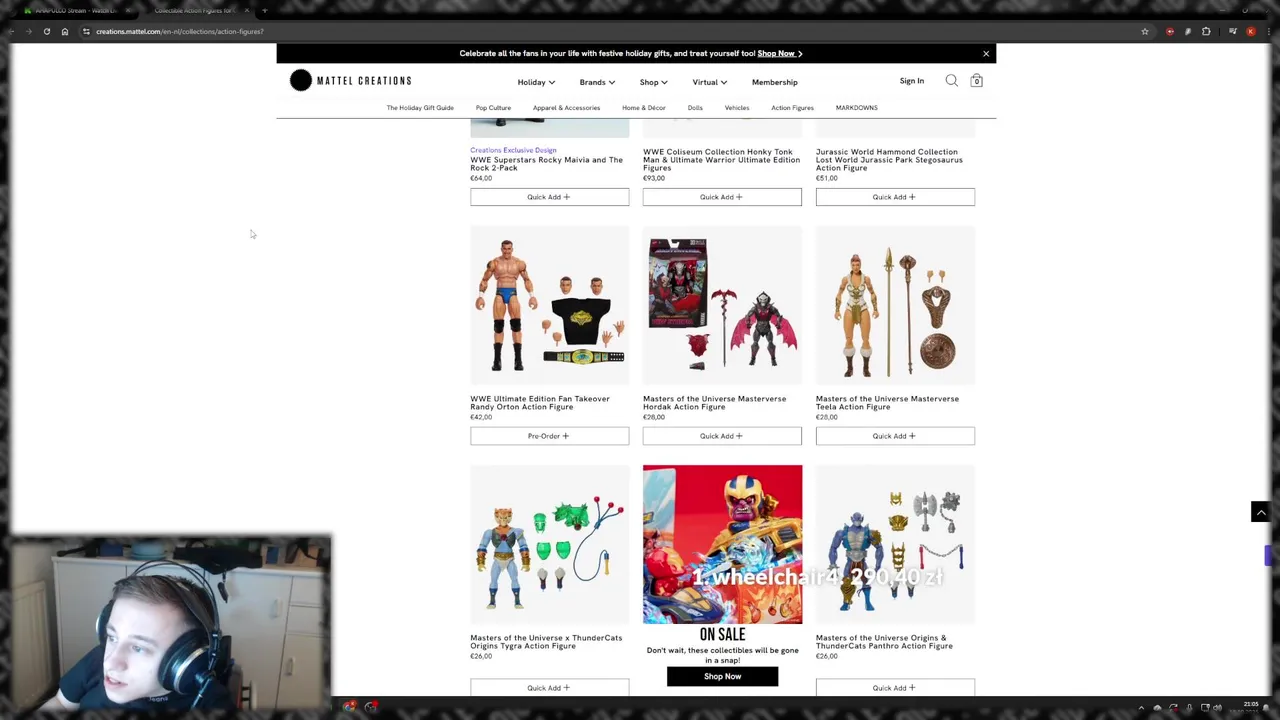Image resolution: width=1280 pixels, height=720 pixels.
Task: Open the Membership page
Action: coord(775,82)
